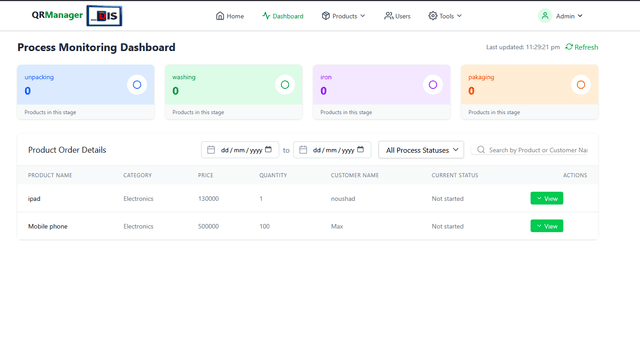Click the Dashboard activity pulse icon
640x364 pixels.
tap(266, 16)
